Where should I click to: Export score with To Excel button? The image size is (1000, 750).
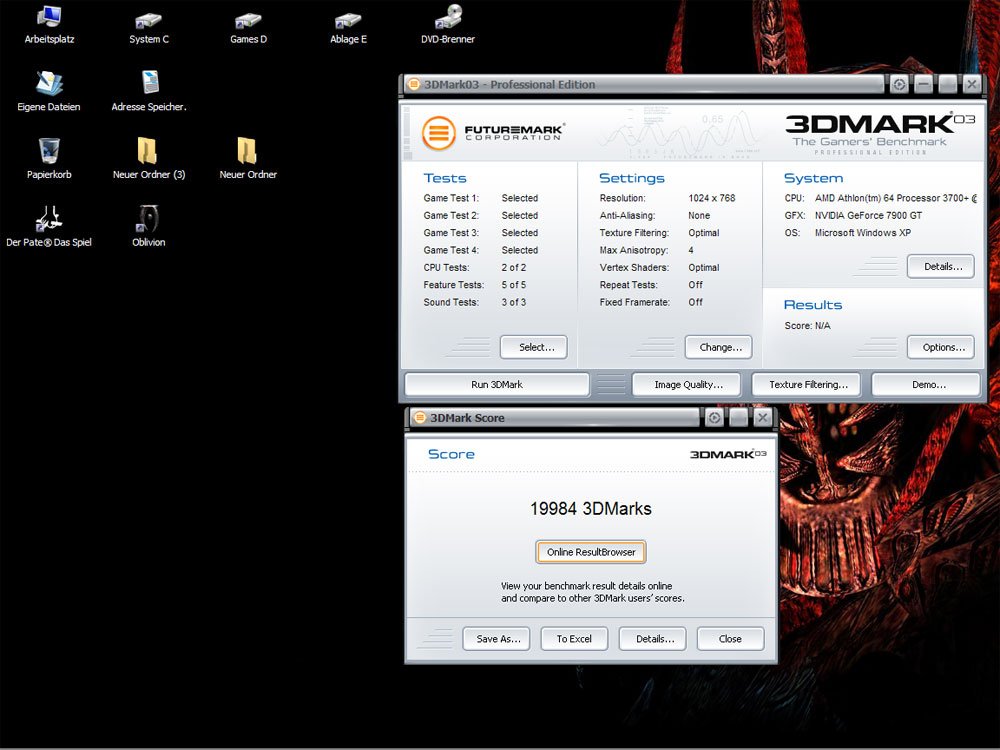pyautogui.click(x=574, y=639)
